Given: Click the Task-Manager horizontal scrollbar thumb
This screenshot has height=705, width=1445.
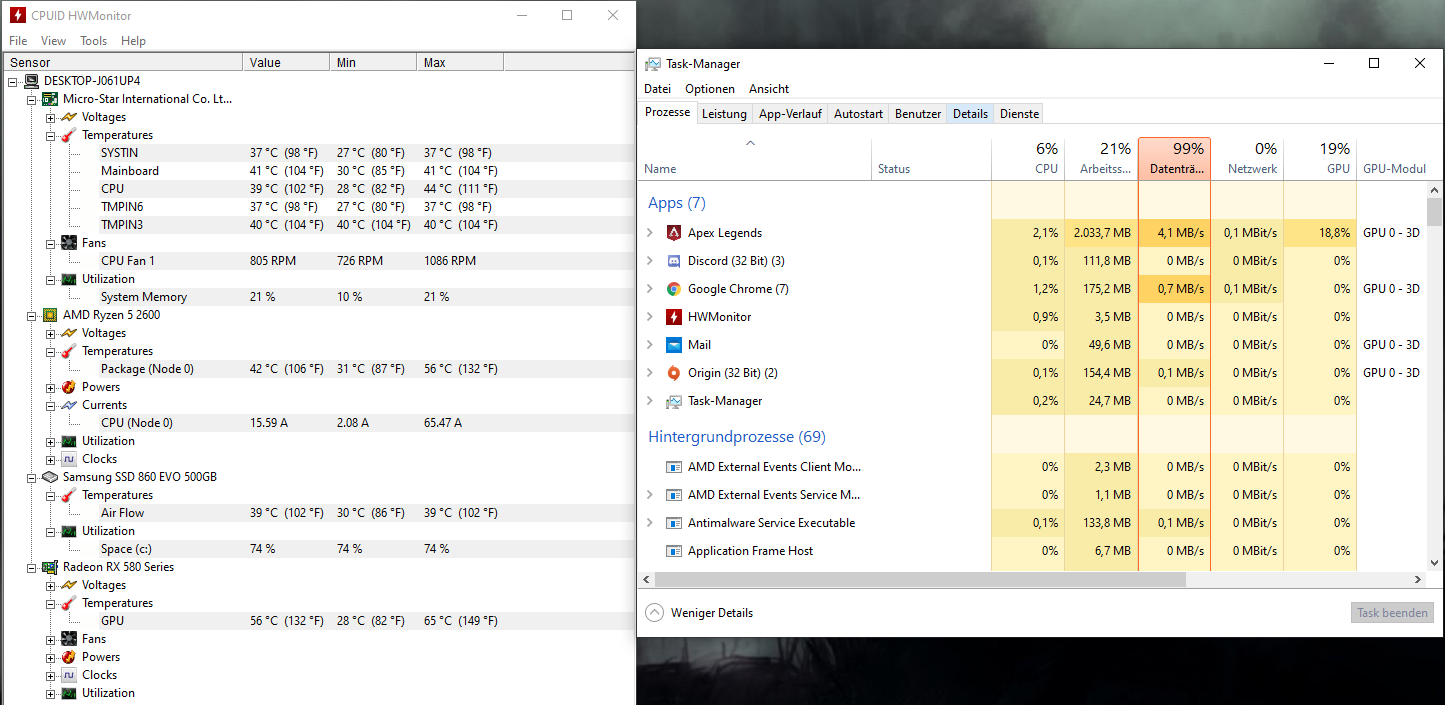Looking at the screenshot, I should 920,580.
